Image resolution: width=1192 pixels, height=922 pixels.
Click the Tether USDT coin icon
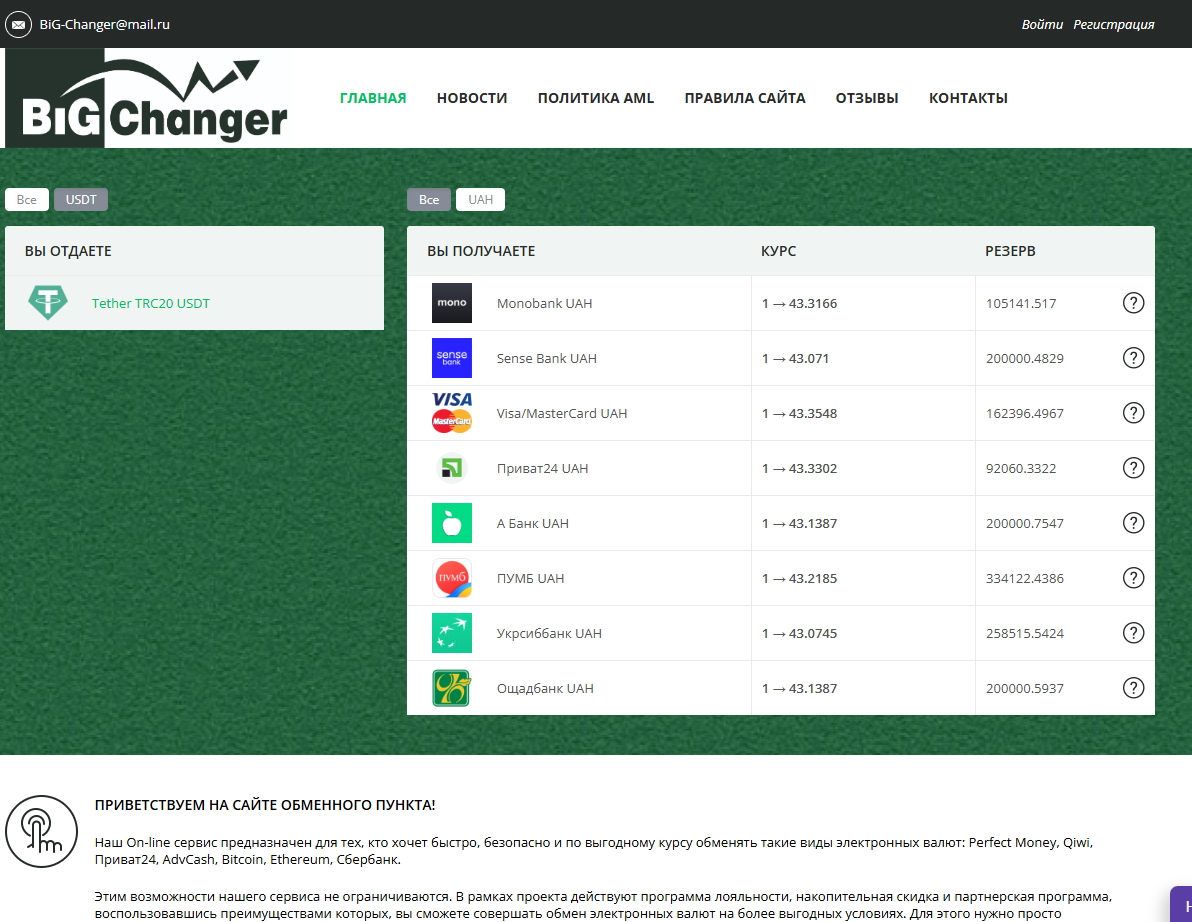(48, 303)
